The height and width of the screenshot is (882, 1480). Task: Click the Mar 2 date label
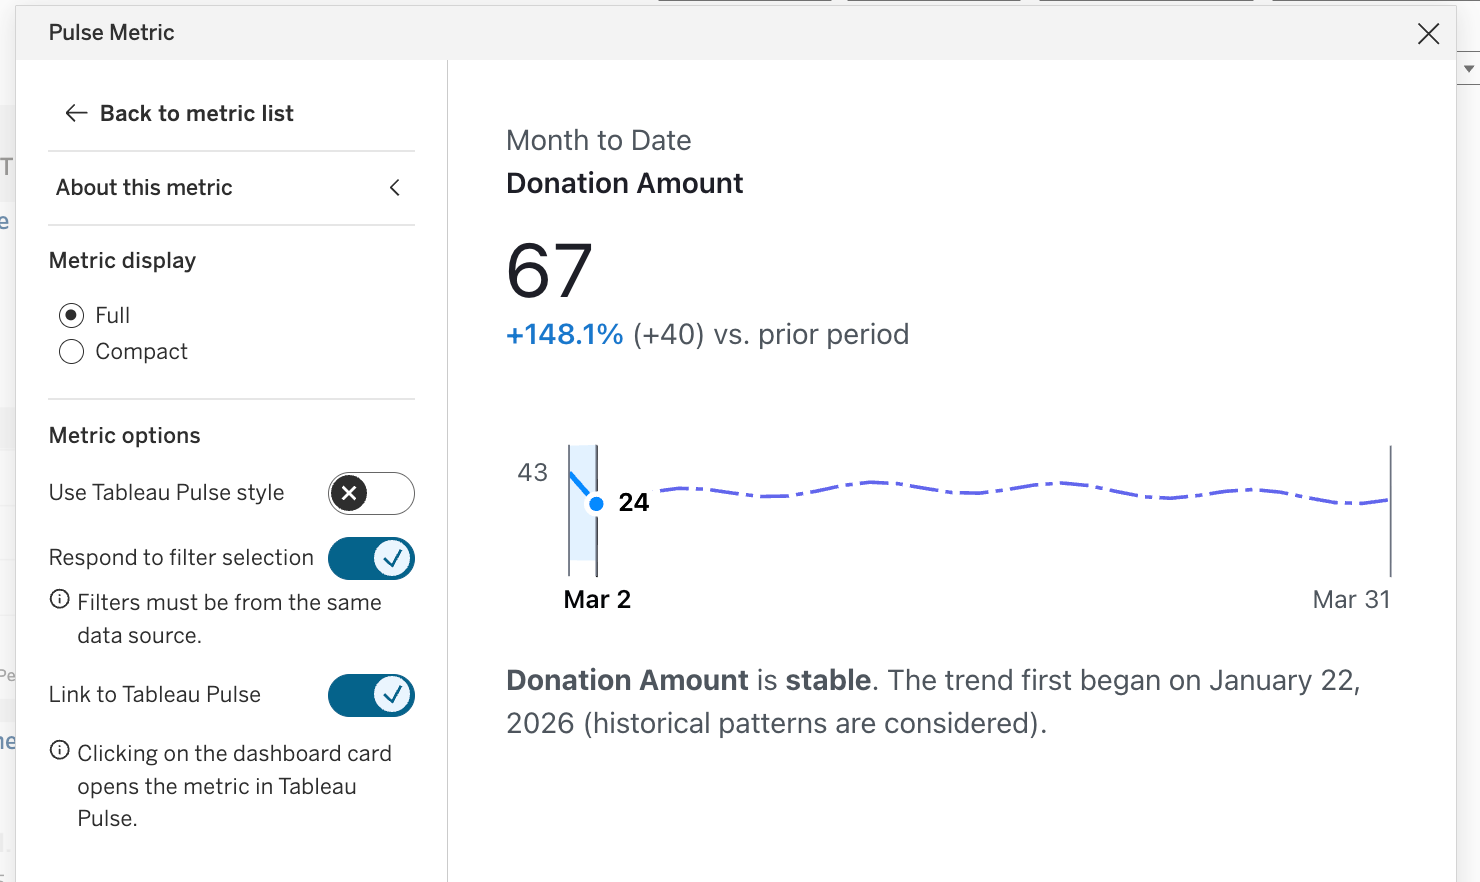[597, 600]
